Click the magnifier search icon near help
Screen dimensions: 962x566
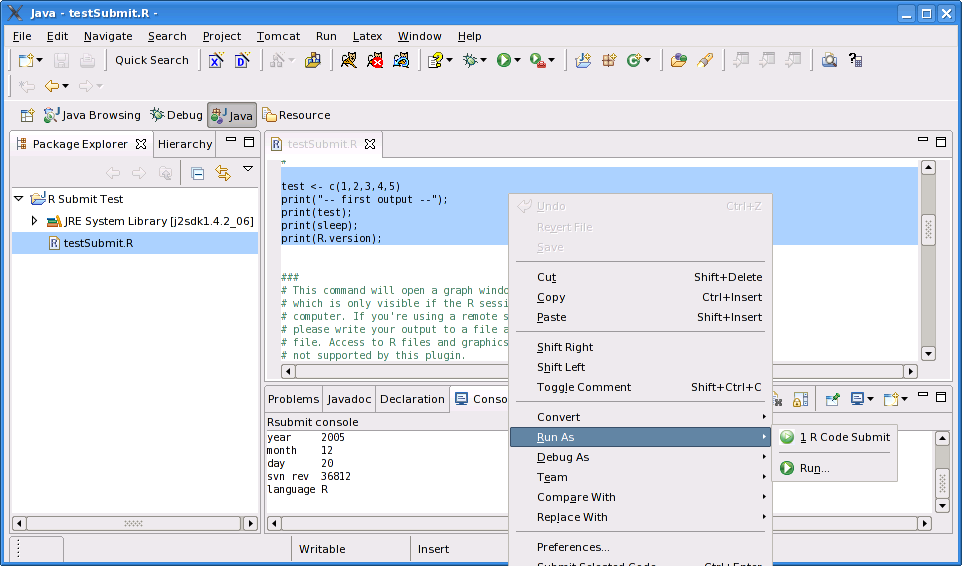[829, 60]
